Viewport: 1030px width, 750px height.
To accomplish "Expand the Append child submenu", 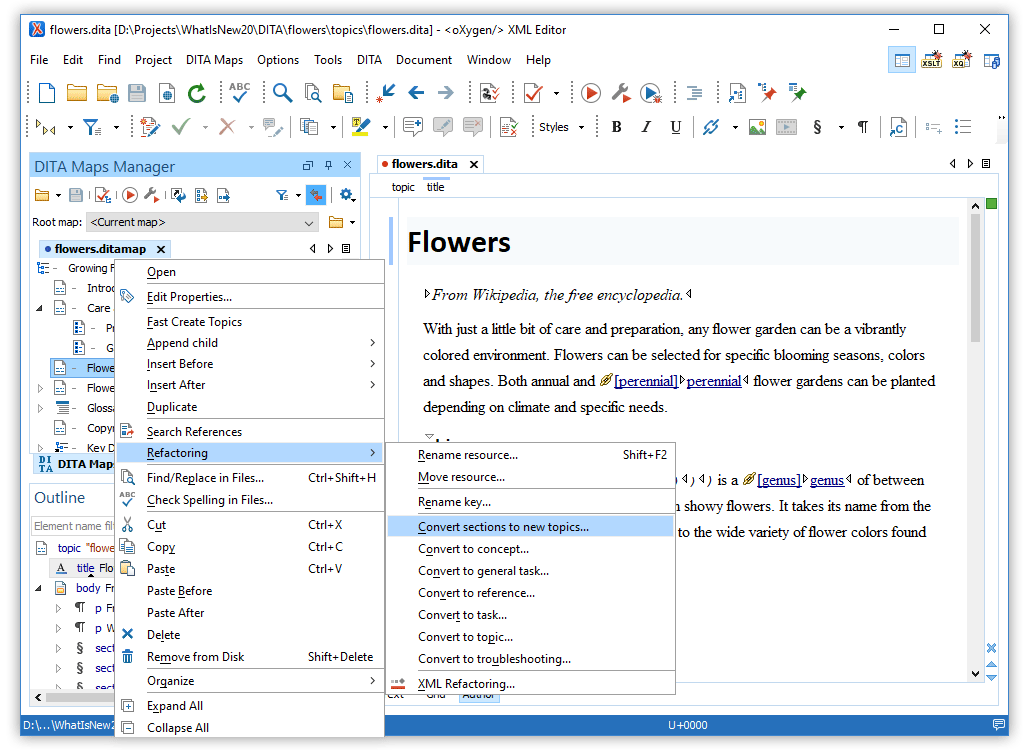I will point(250,343).
